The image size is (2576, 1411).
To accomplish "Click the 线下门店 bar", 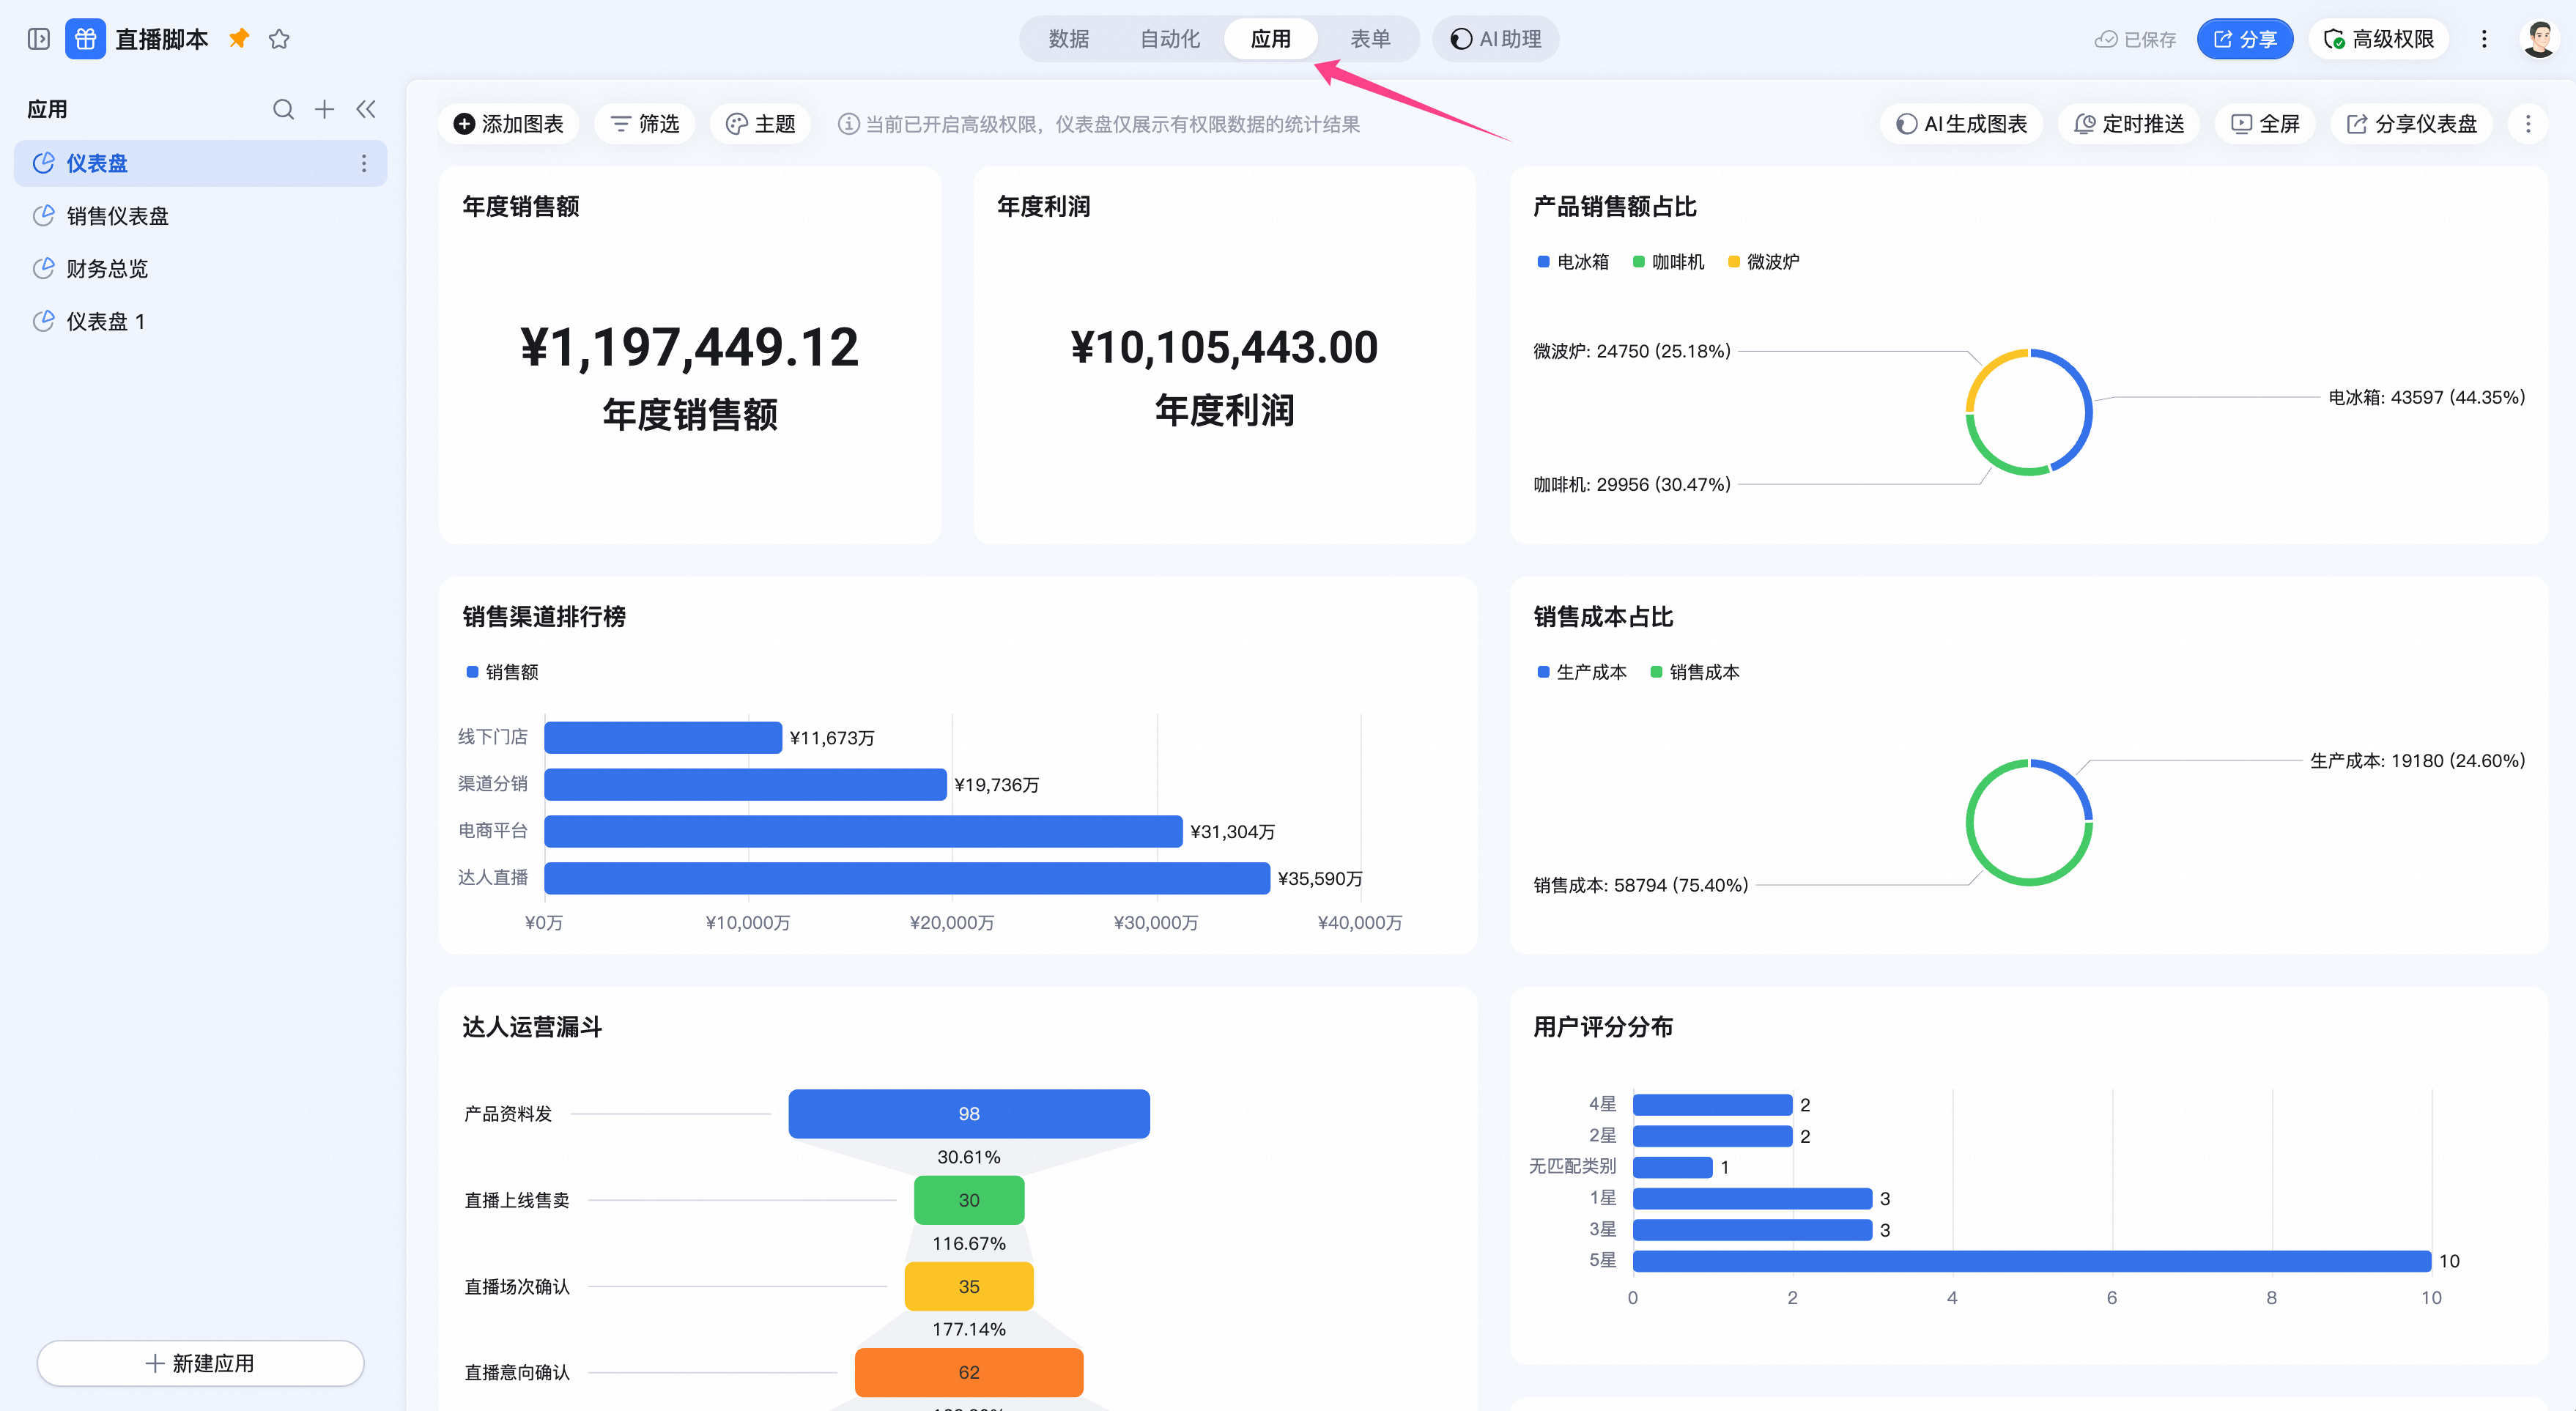I will click(663, 737).
